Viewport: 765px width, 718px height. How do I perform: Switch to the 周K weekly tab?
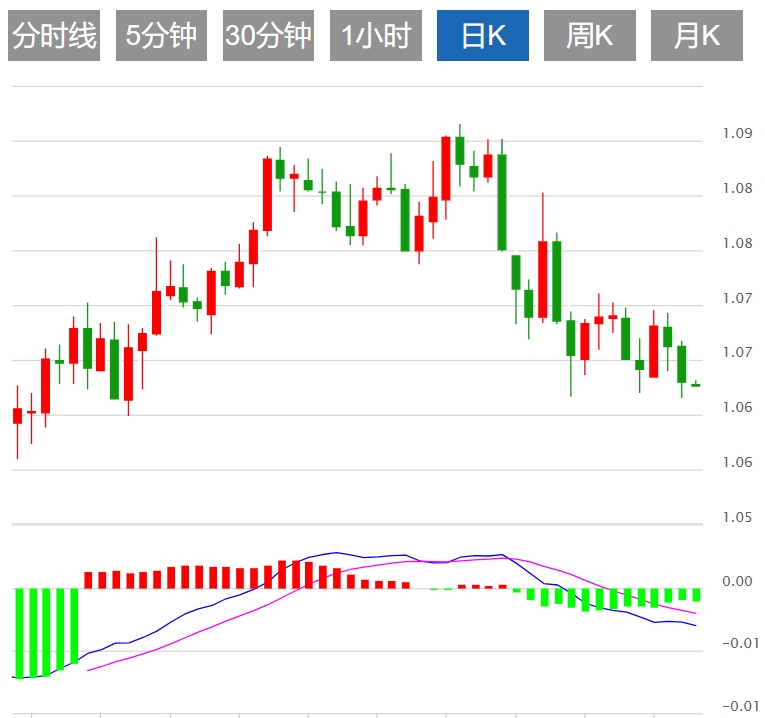click(590, 36)
